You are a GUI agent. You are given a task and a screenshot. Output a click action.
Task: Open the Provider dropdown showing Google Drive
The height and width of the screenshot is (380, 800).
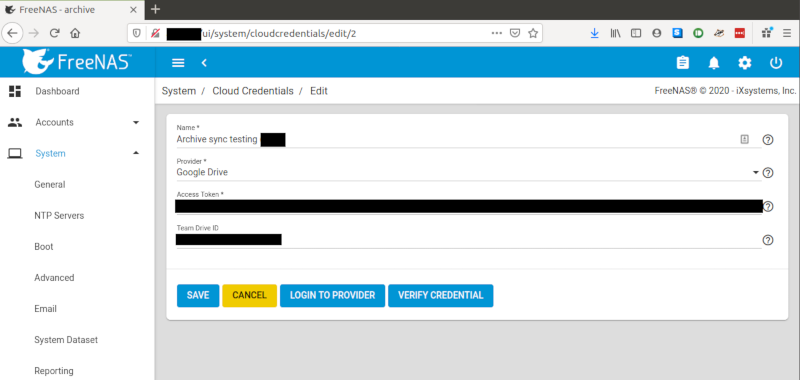[468, 172]
